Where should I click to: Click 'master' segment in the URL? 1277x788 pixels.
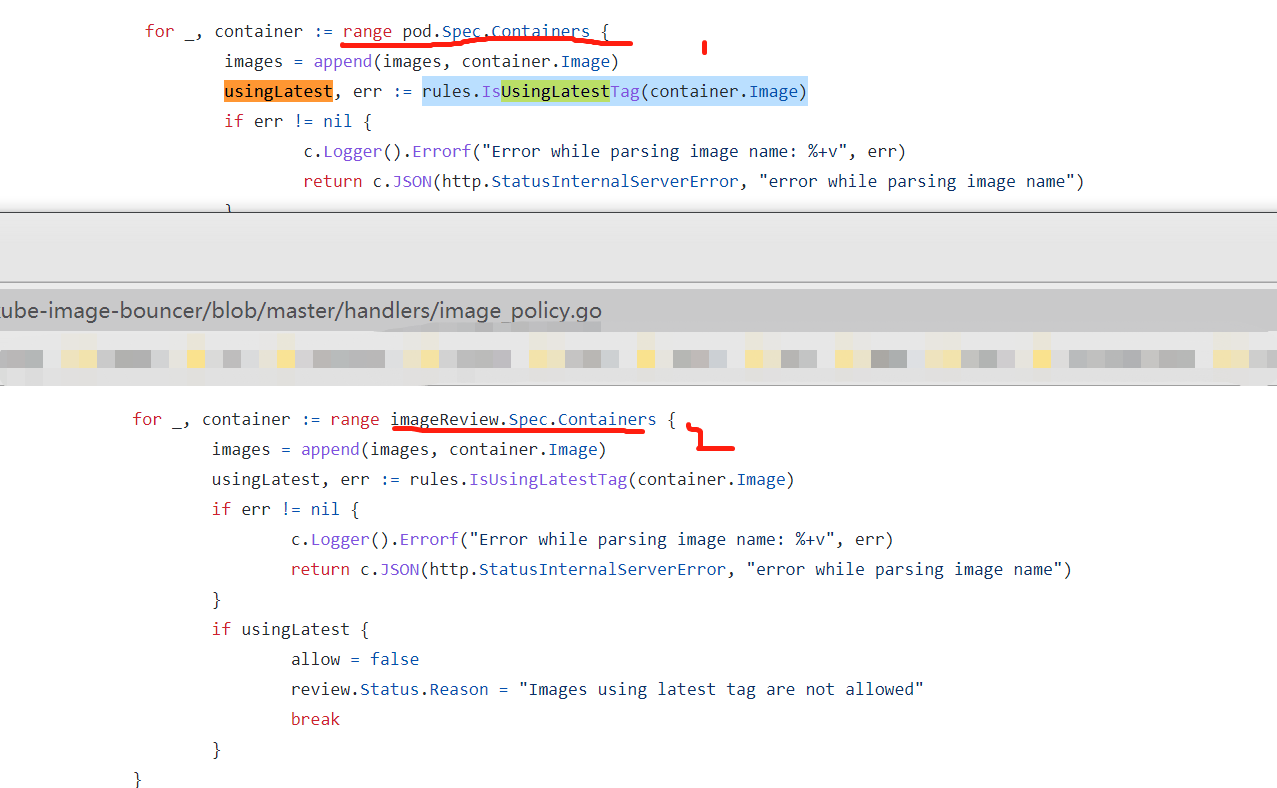coord(304,311)
